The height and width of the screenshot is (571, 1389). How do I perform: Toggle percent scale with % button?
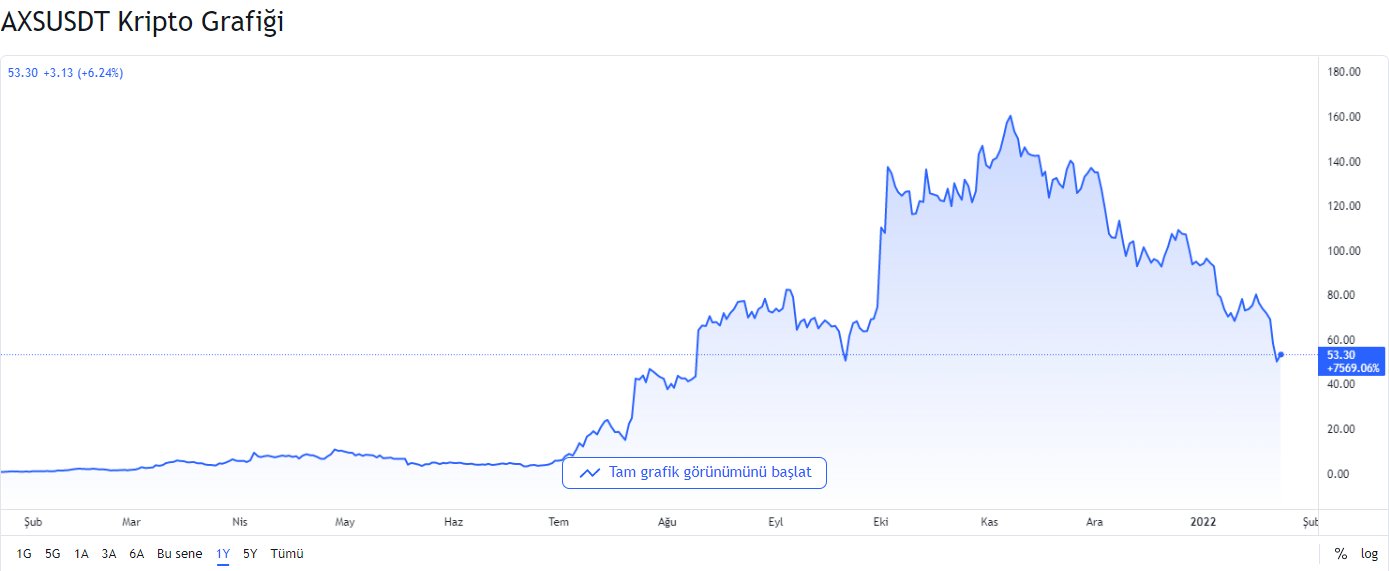click(x=1340, y=554)
